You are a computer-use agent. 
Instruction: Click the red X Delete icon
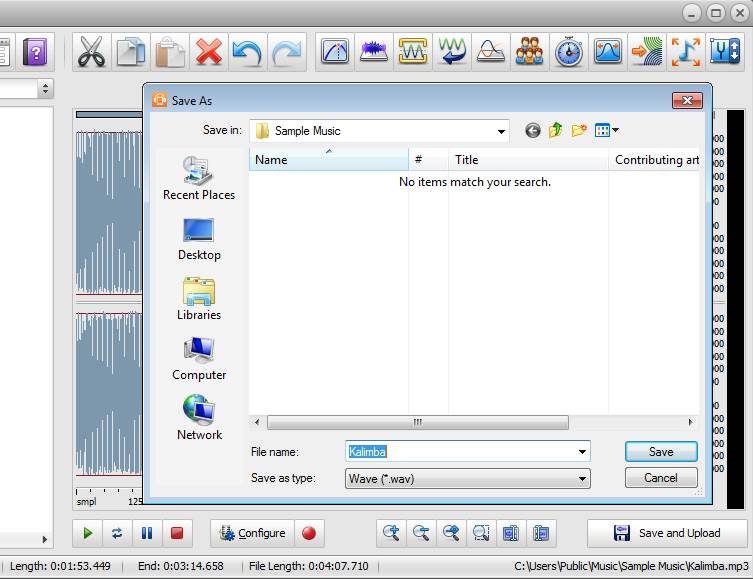[x=209, y=52]
